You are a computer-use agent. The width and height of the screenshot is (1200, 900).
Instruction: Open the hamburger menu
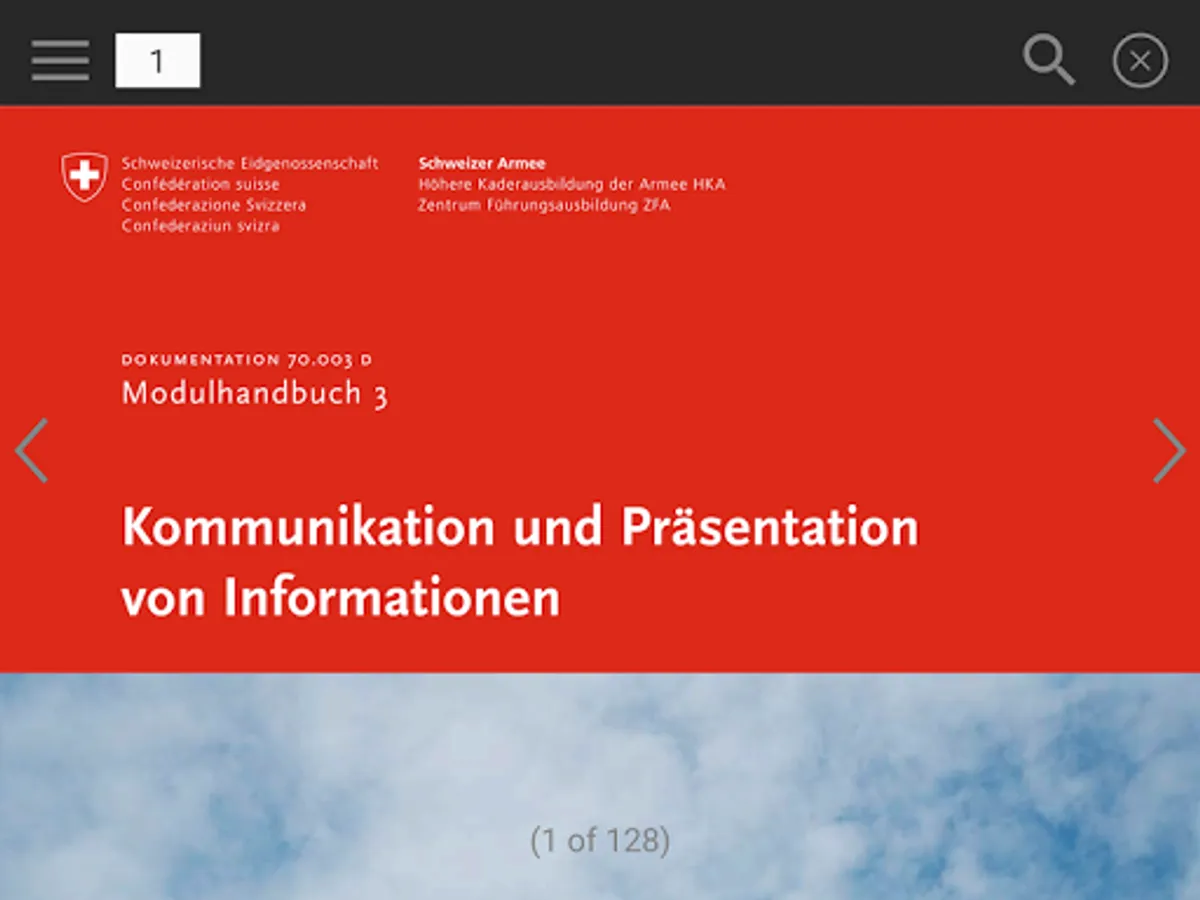click(60, 61)
